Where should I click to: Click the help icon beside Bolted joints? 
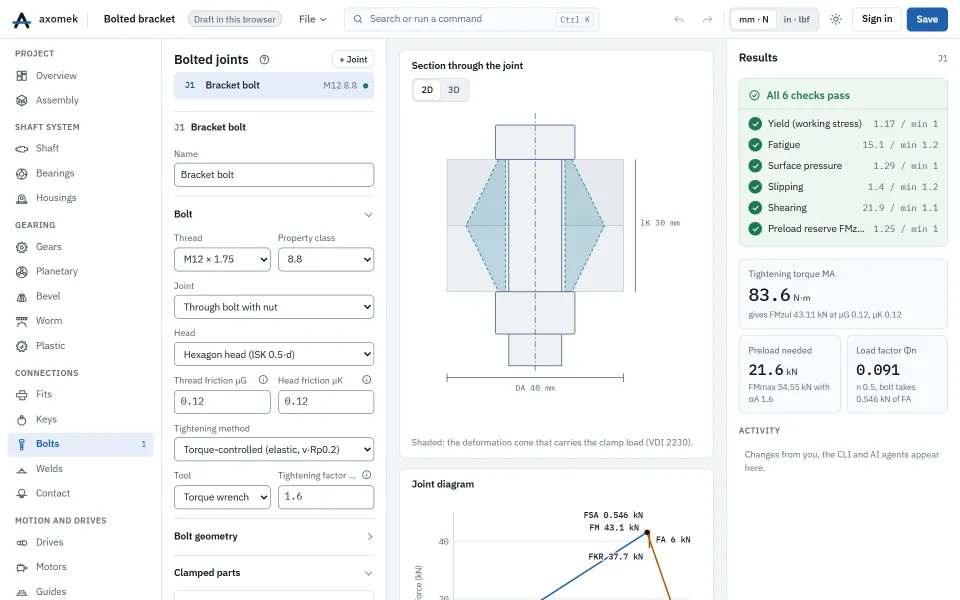click(x=264, y=59)
